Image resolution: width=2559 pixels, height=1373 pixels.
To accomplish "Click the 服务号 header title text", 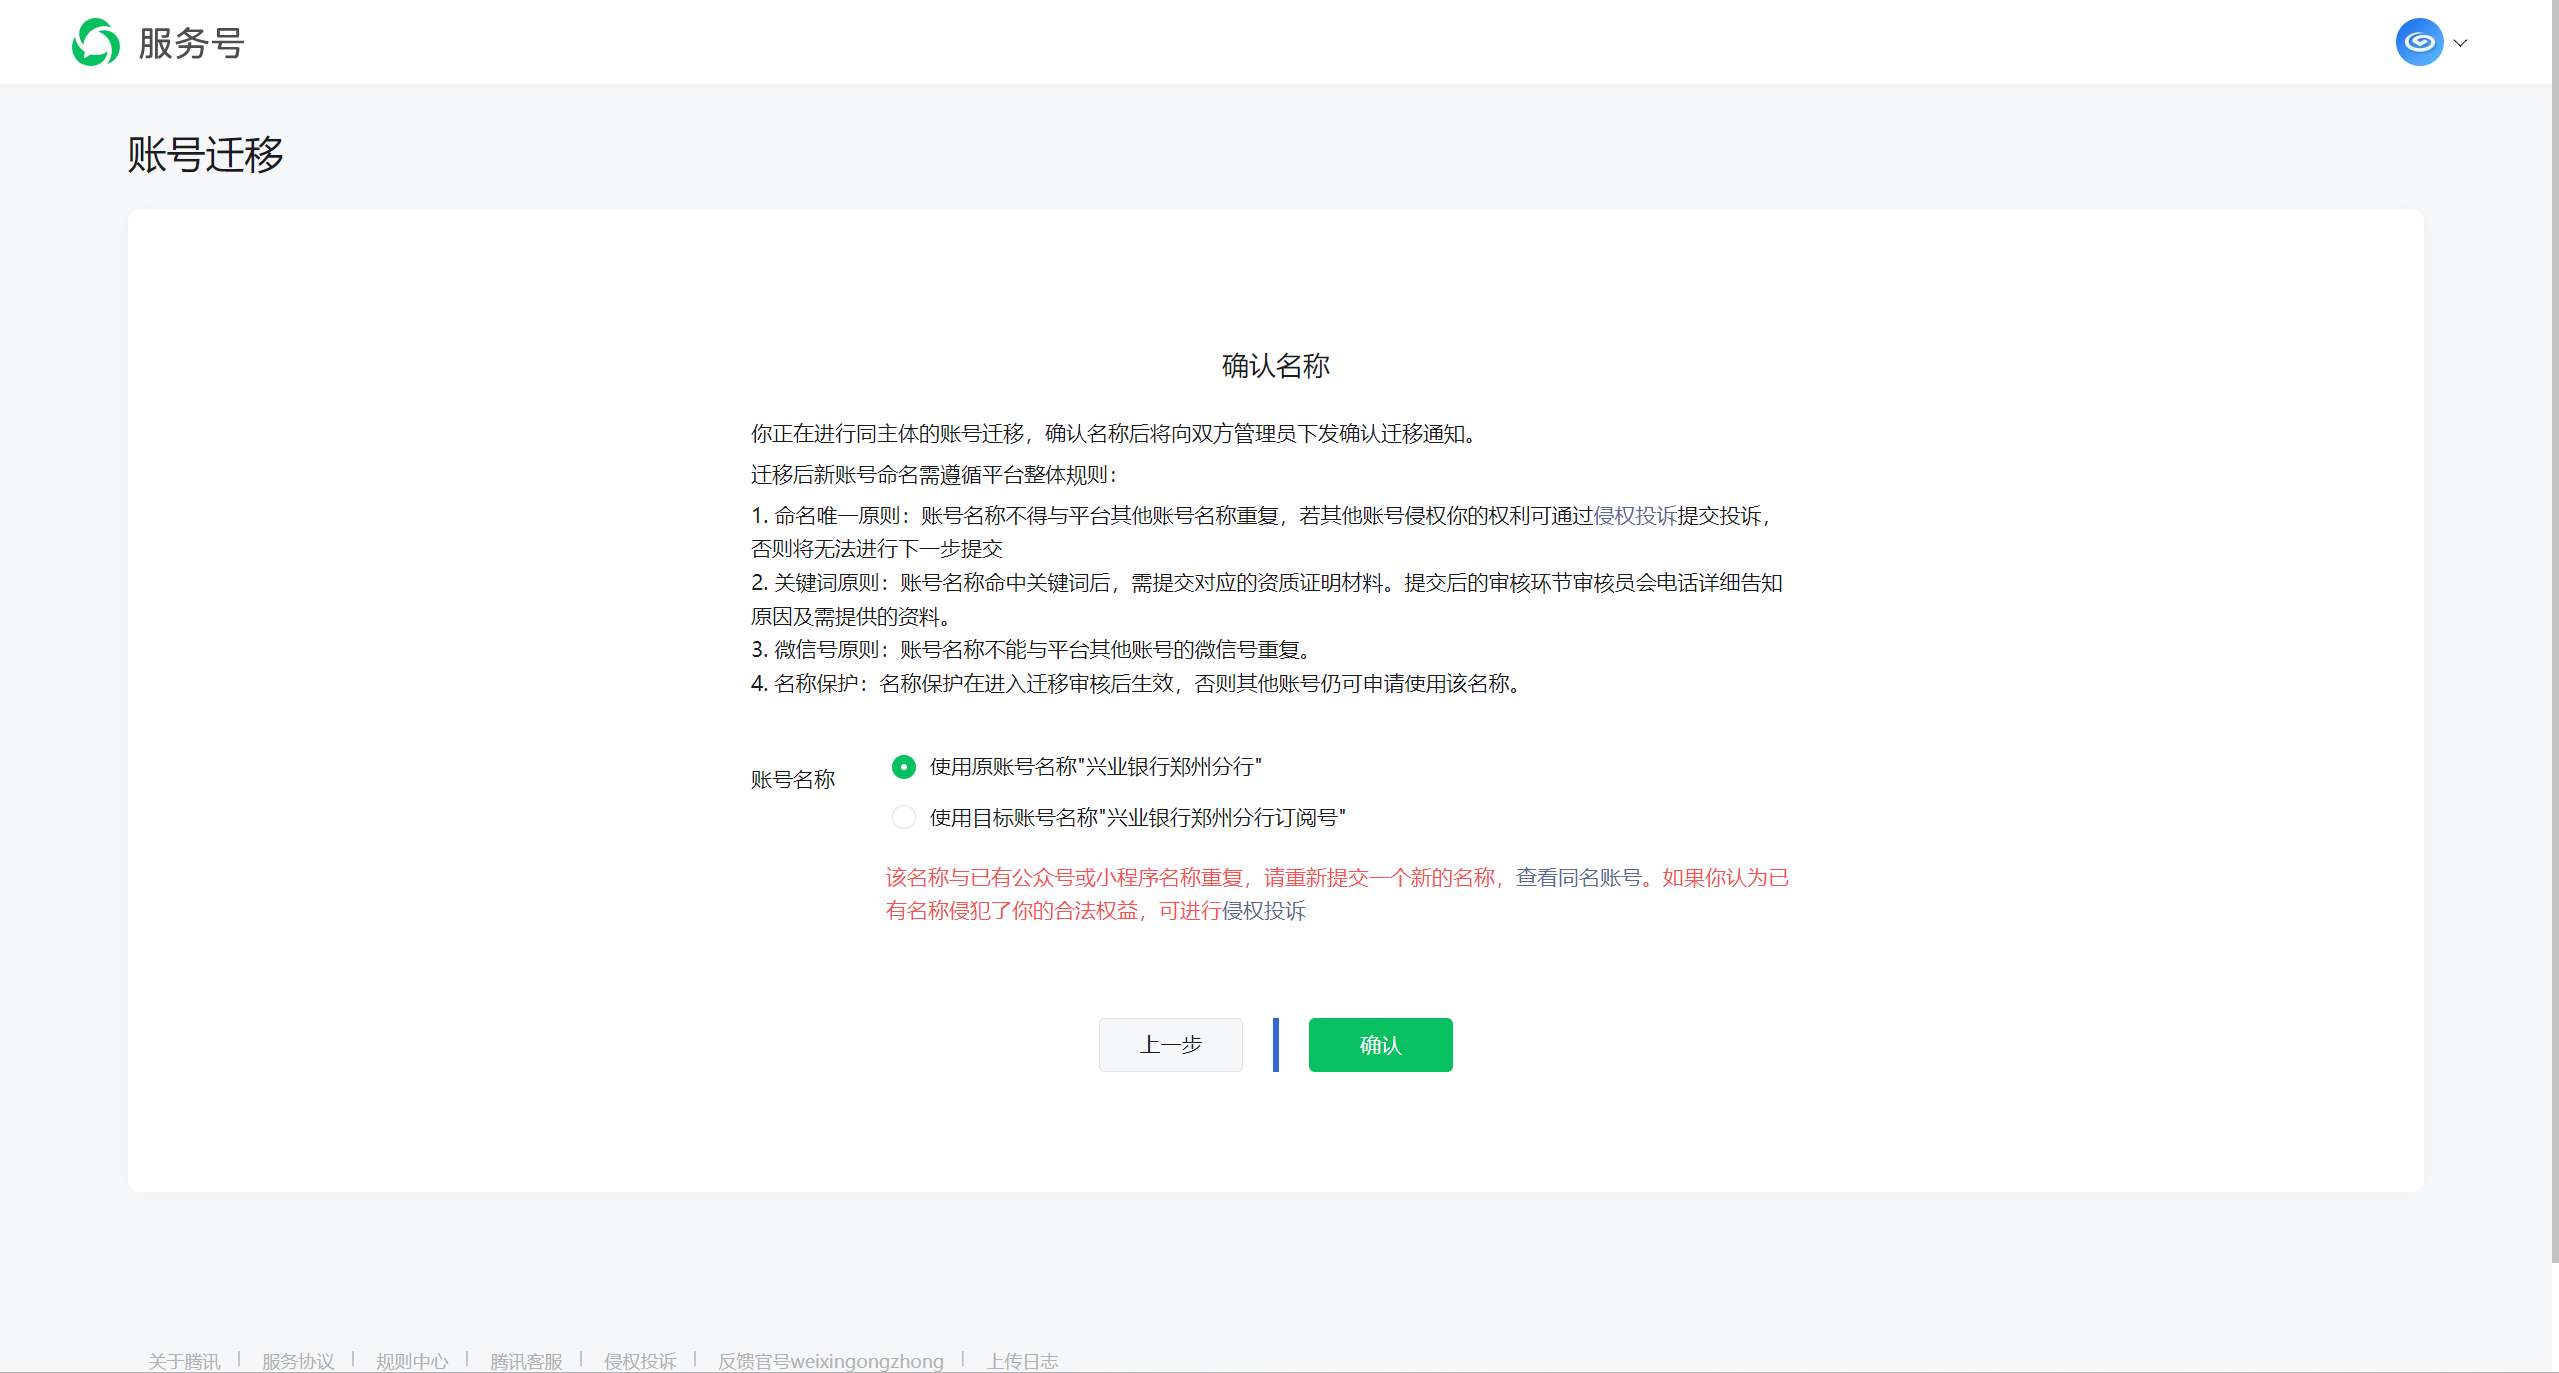I will click(x=191, y=43).
